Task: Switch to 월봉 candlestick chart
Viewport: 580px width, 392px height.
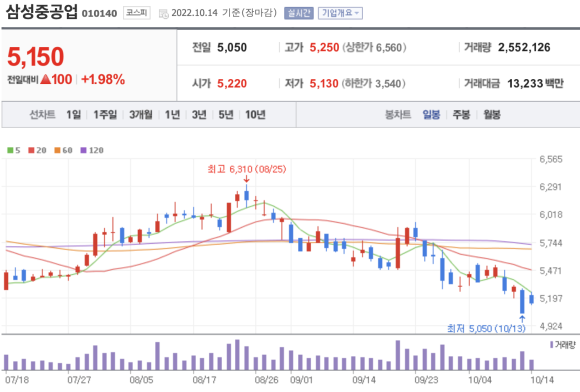Action: [x=492, y=115]
